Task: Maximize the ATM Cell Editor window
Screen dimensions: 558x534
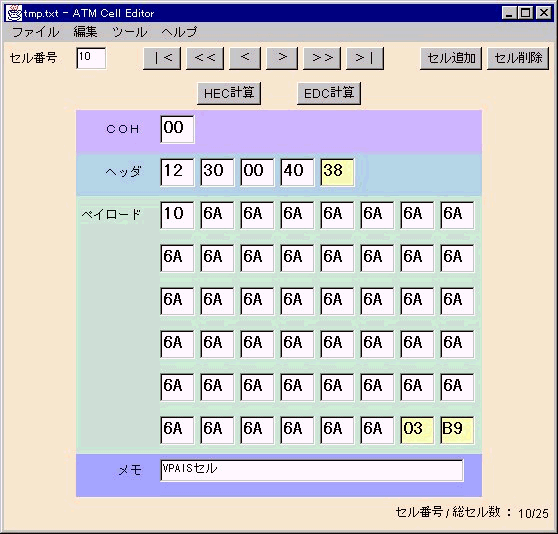Action: (526, 13)
